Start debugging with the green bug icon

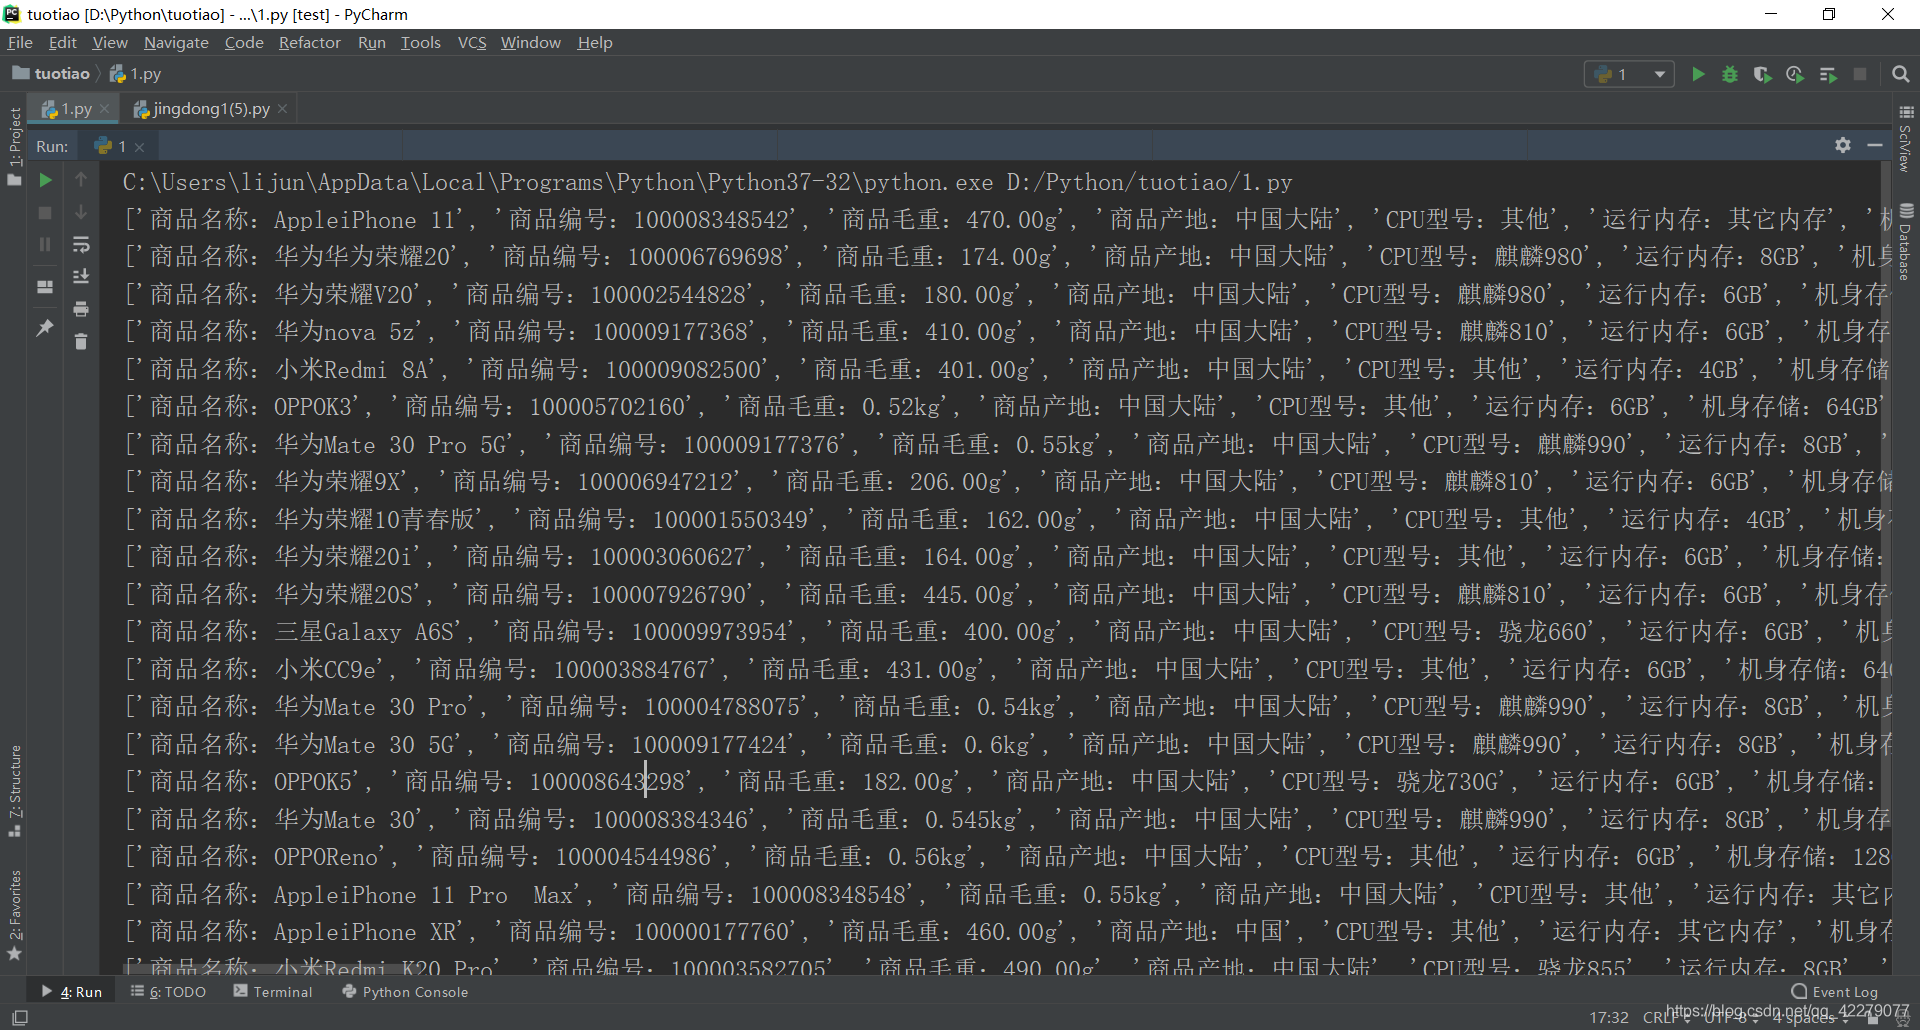pos(1730,74)
